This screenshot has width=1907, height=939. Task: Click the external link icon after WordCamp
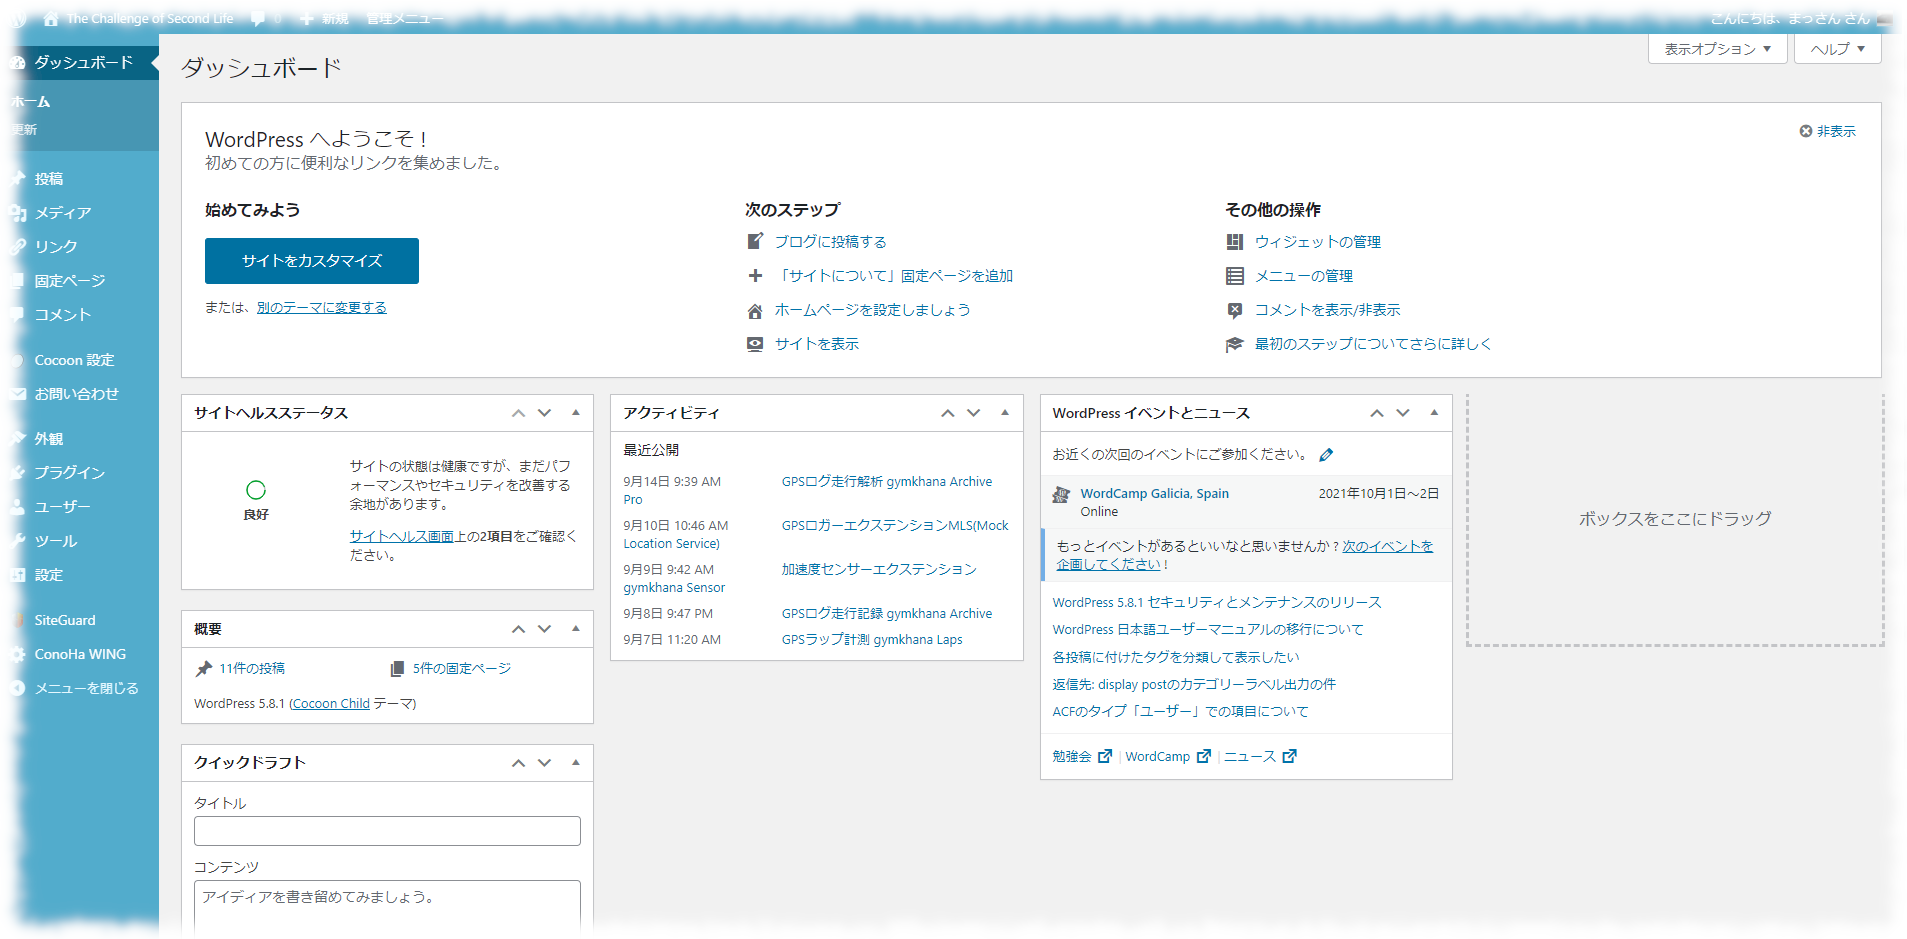pos(1204,756)
